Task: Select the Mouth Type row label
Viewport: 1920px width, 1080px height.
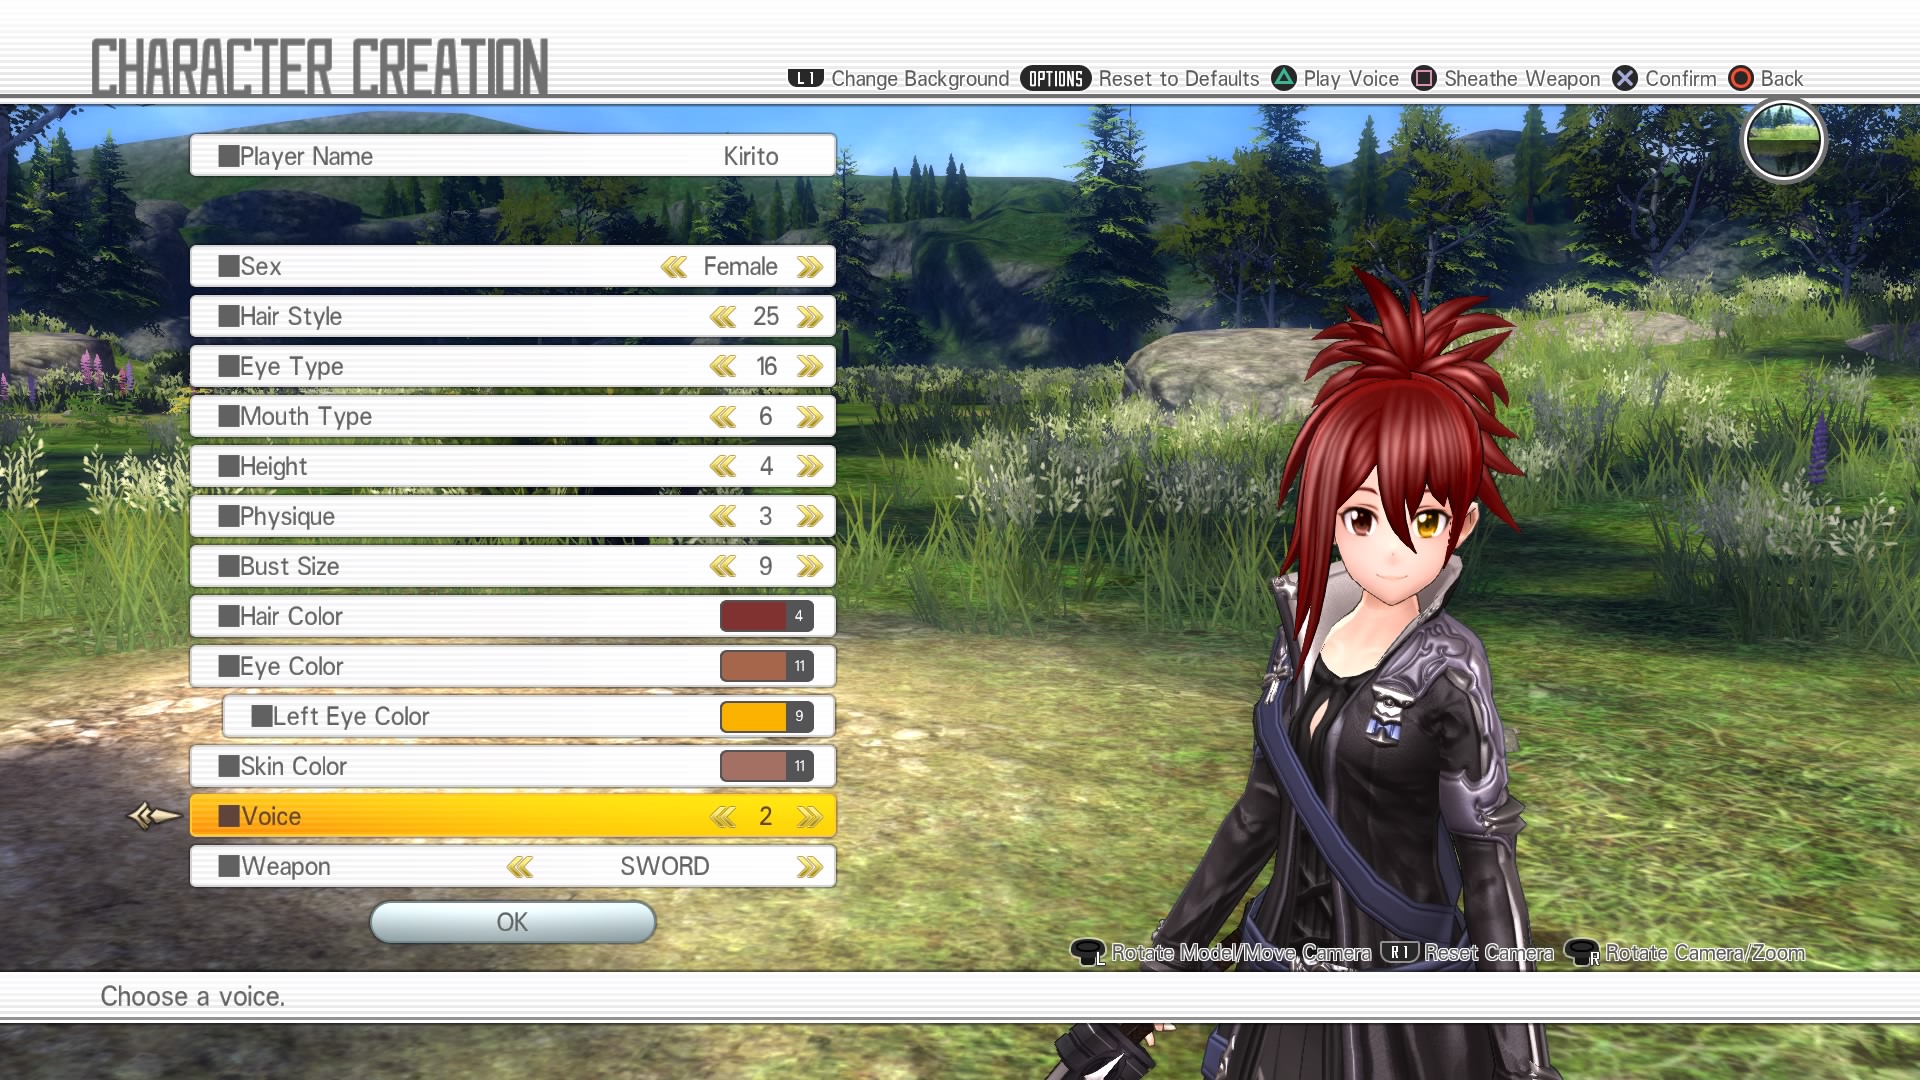Action: (x=306, y=417)
